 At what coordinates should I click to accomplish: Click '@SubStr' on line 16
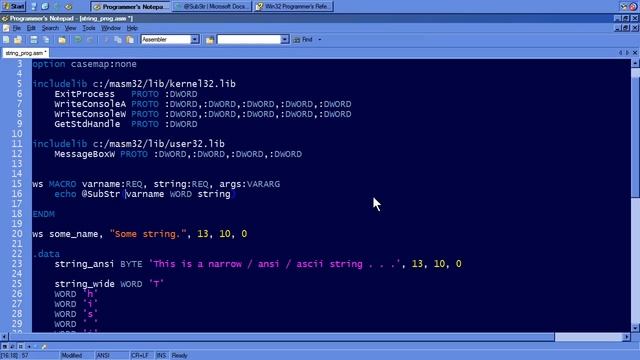click(x=101, y=194)
